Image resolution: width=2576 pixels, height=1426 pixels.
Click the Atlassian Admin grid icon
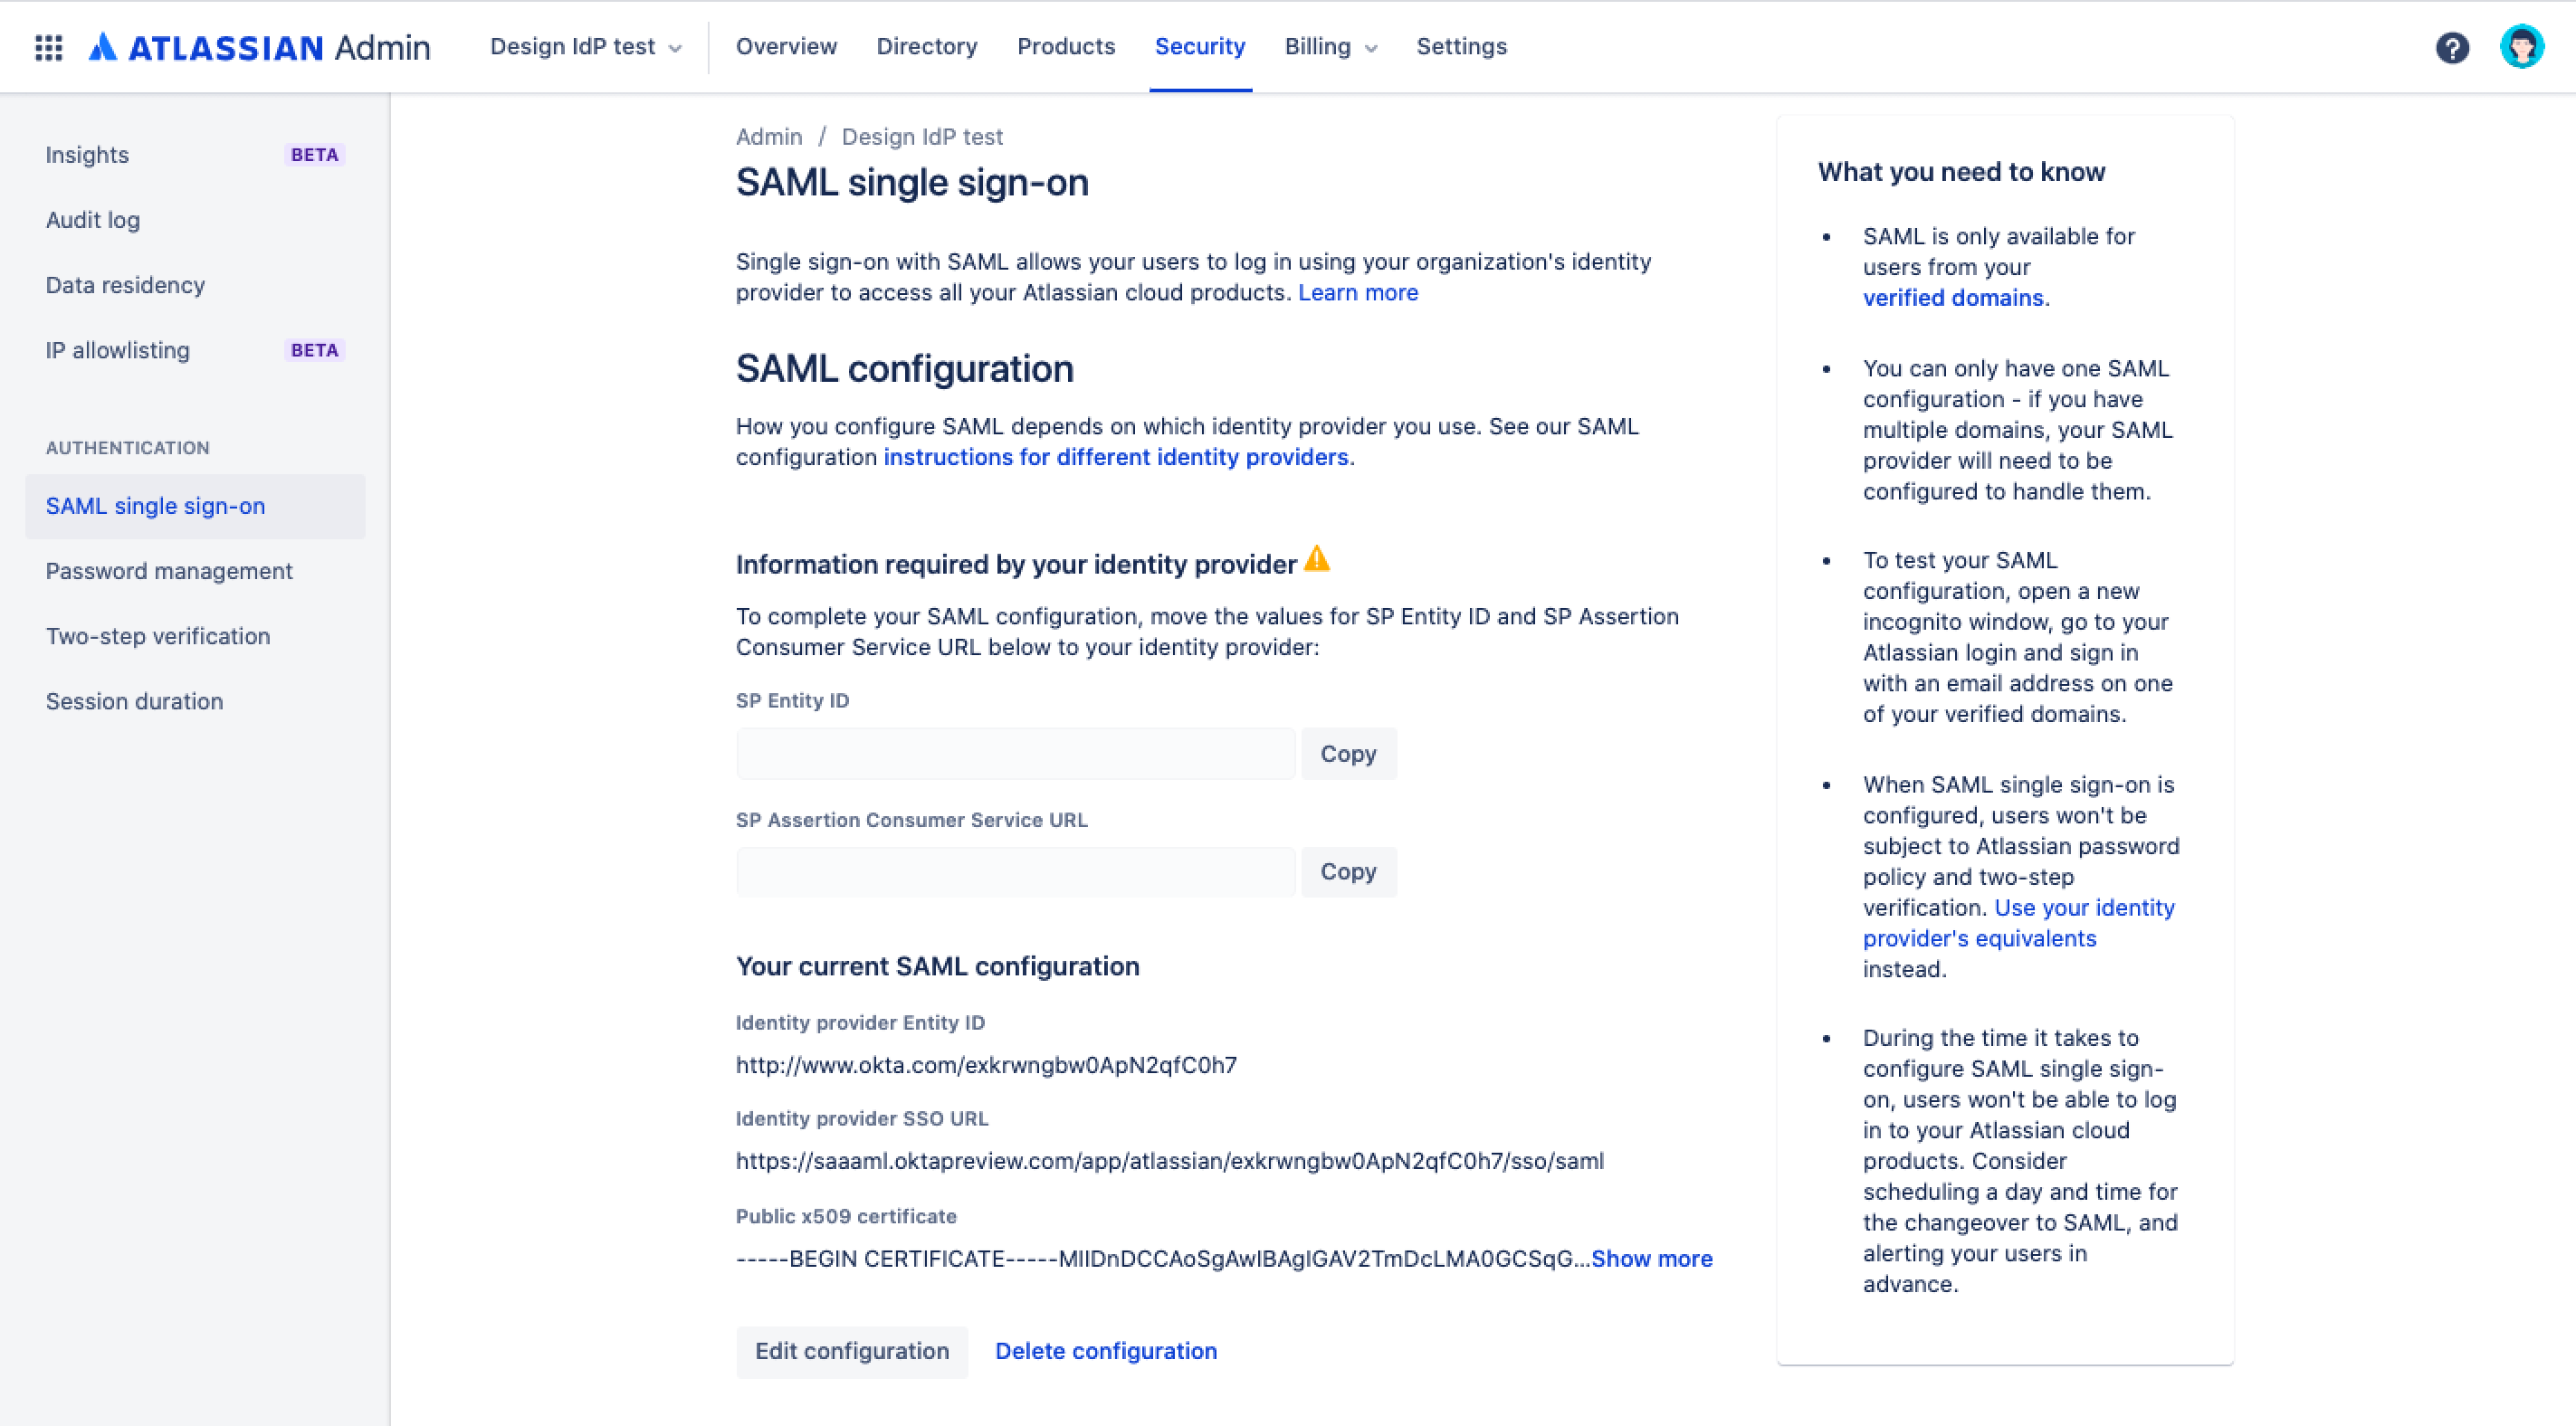[47, 45]
